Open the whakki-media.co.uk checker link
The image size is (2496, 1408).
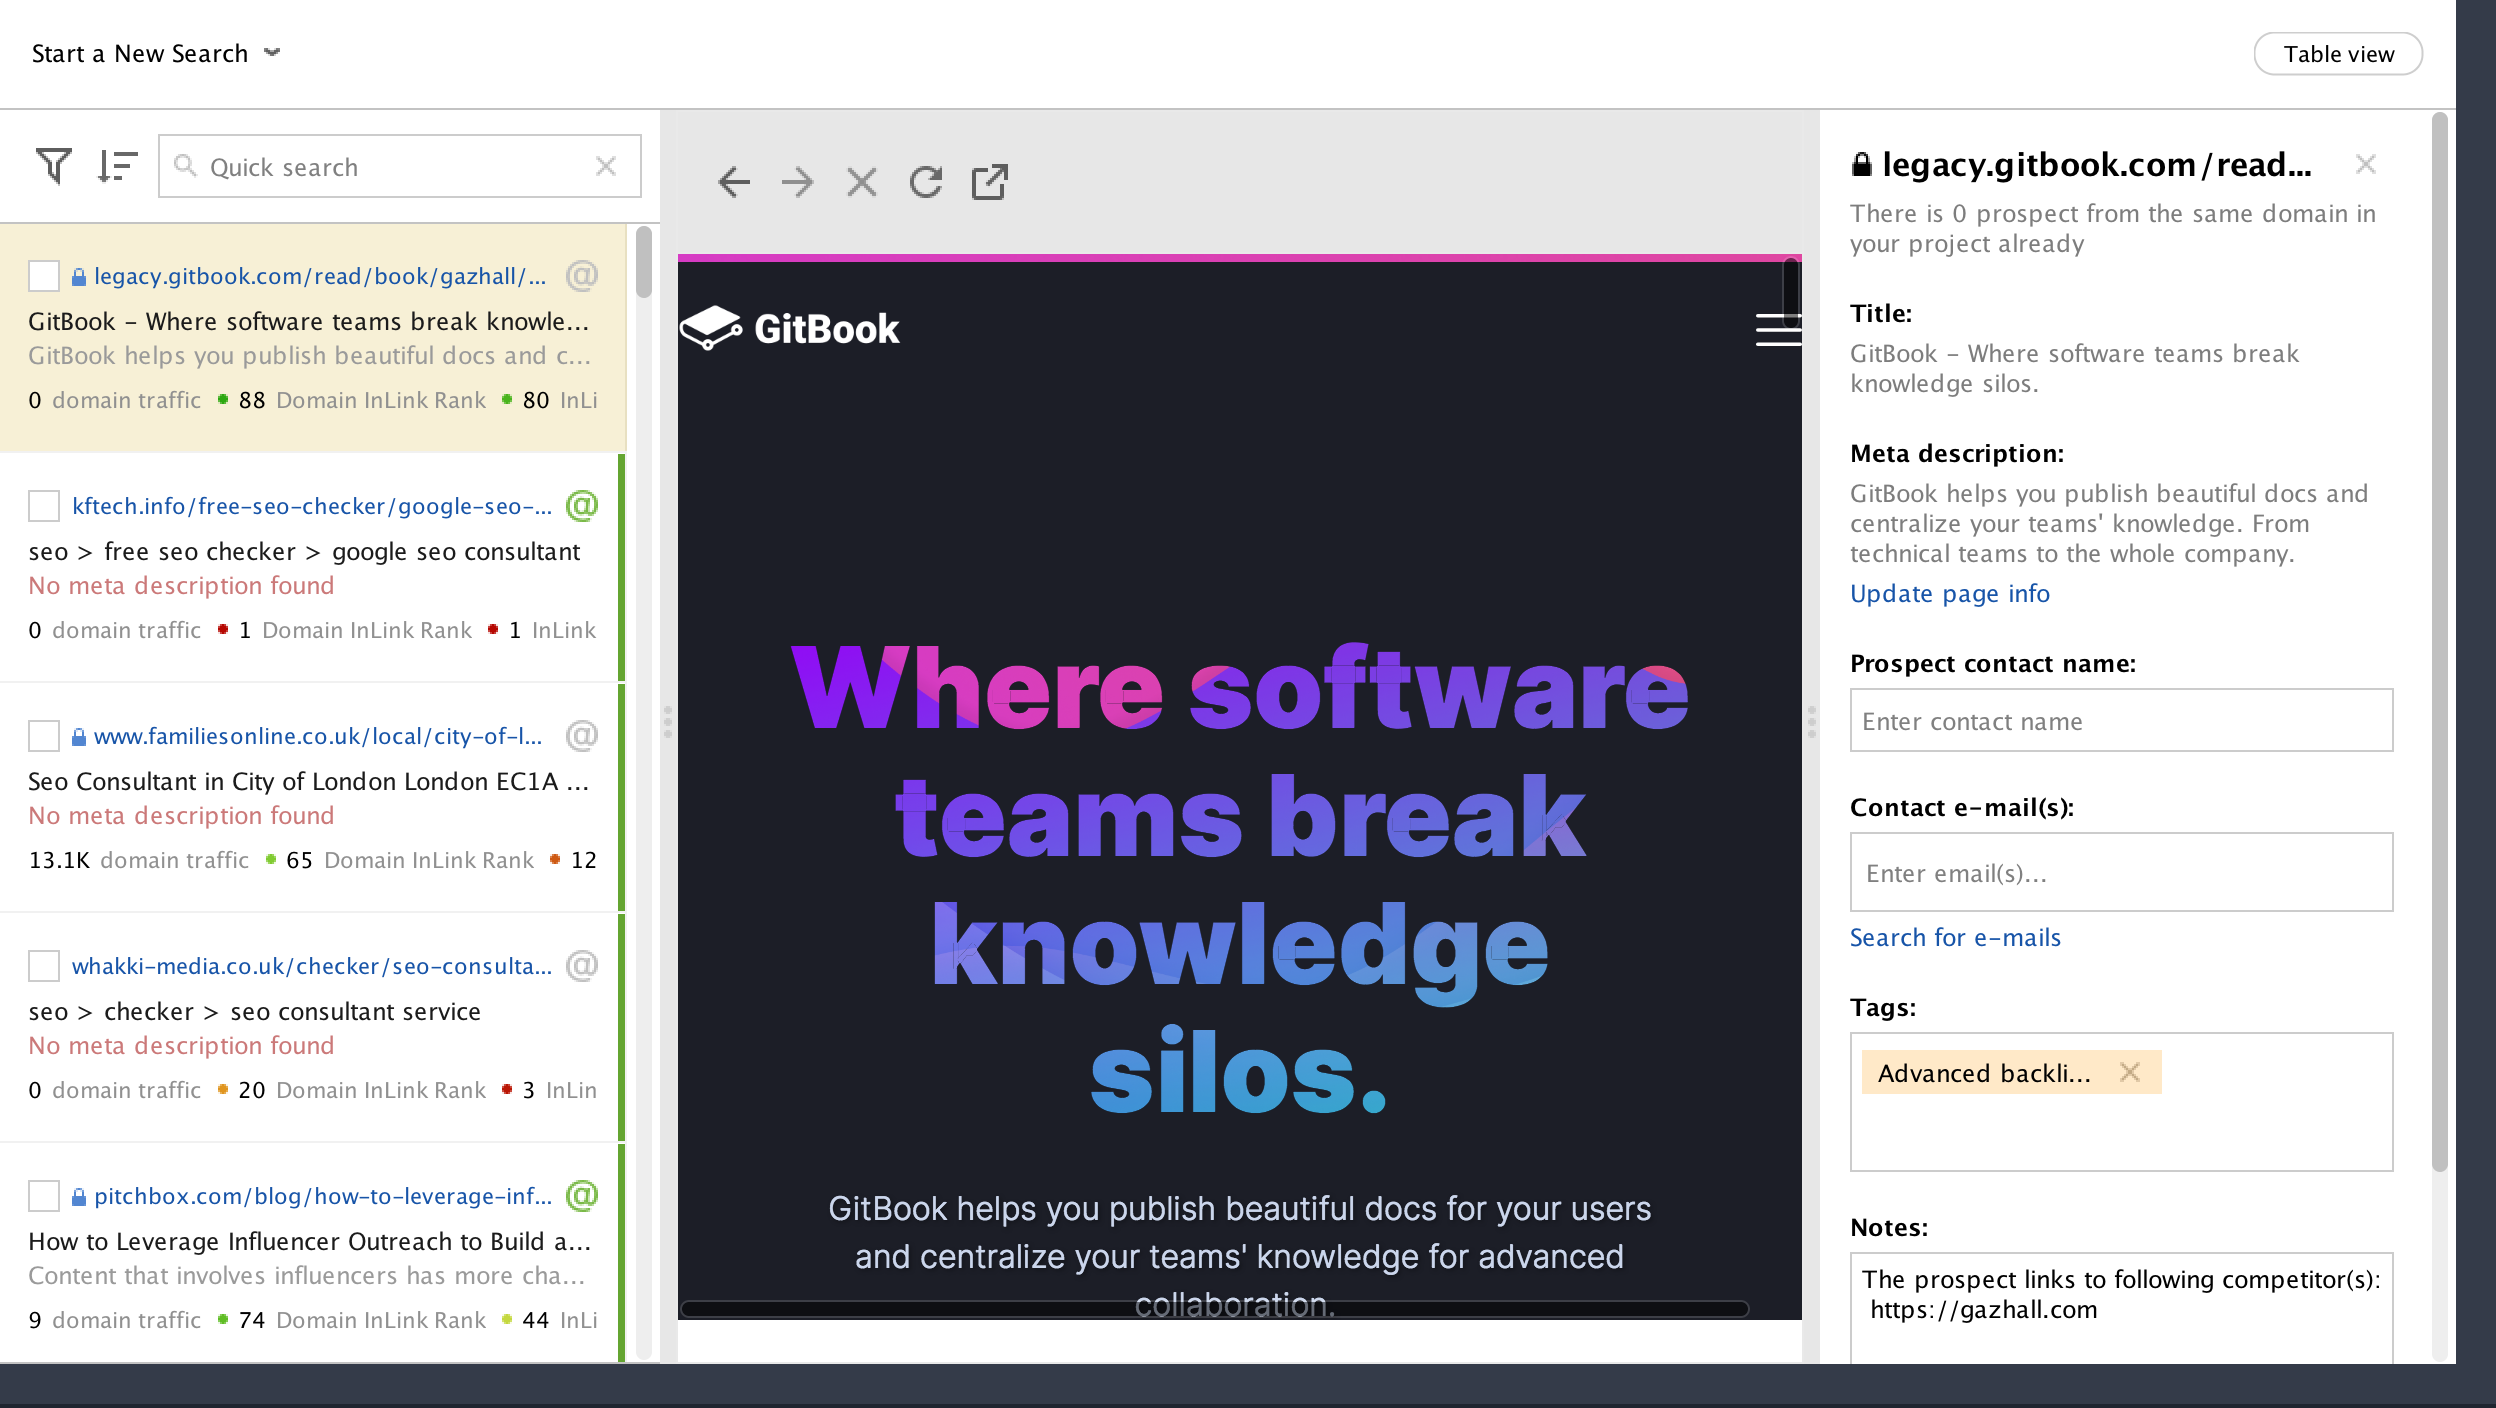312,966
